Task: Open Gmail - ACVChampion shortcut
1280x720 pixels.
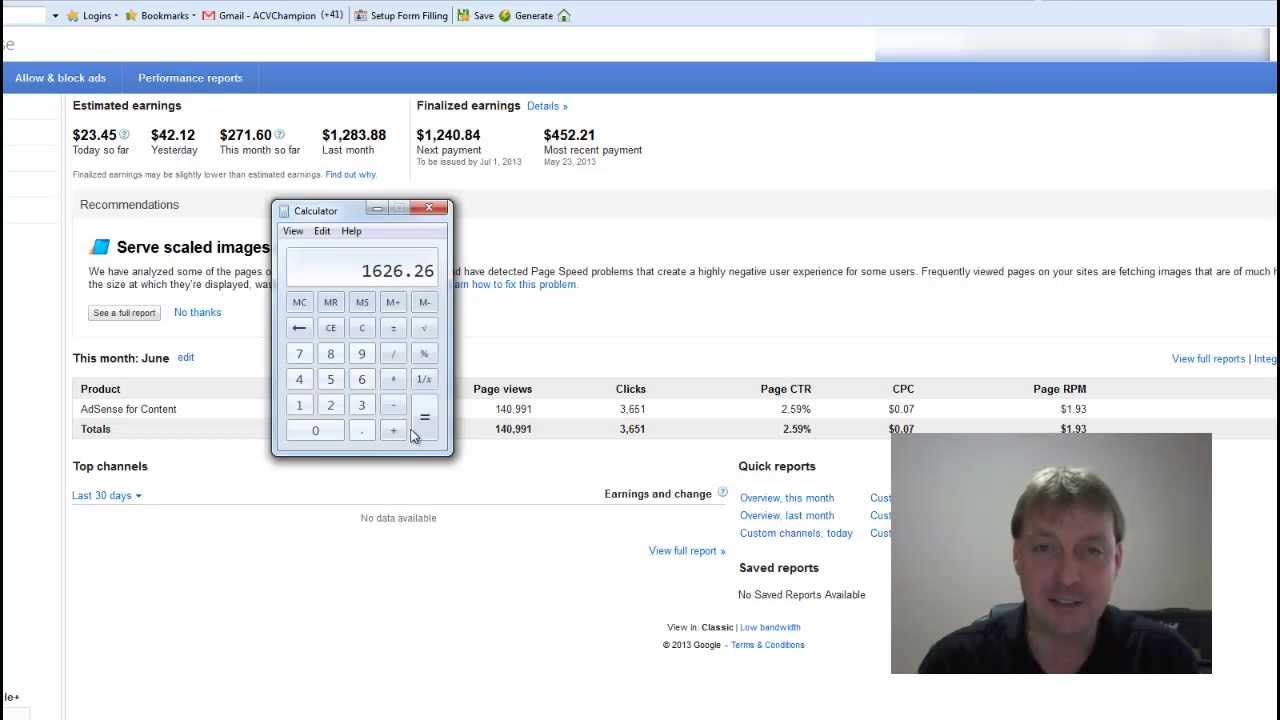Action: pos(273,16)
